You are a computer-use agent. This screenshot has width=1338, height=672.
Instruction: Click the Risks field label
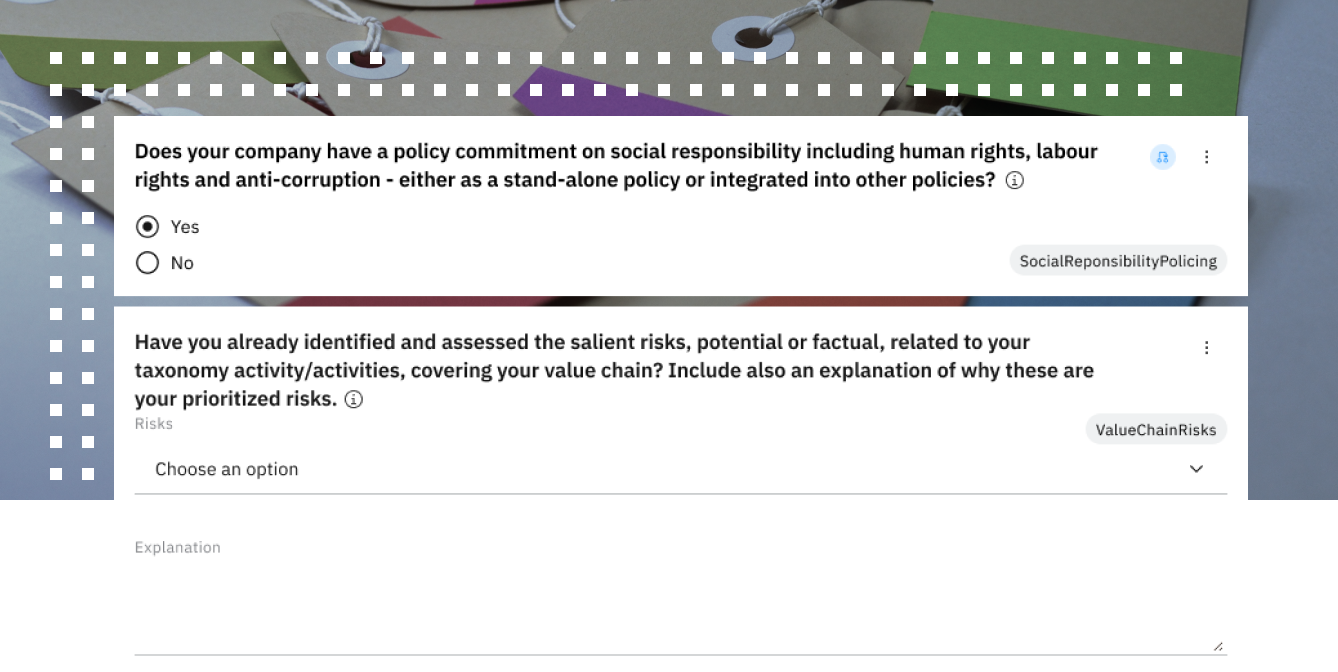click(154, 424)
